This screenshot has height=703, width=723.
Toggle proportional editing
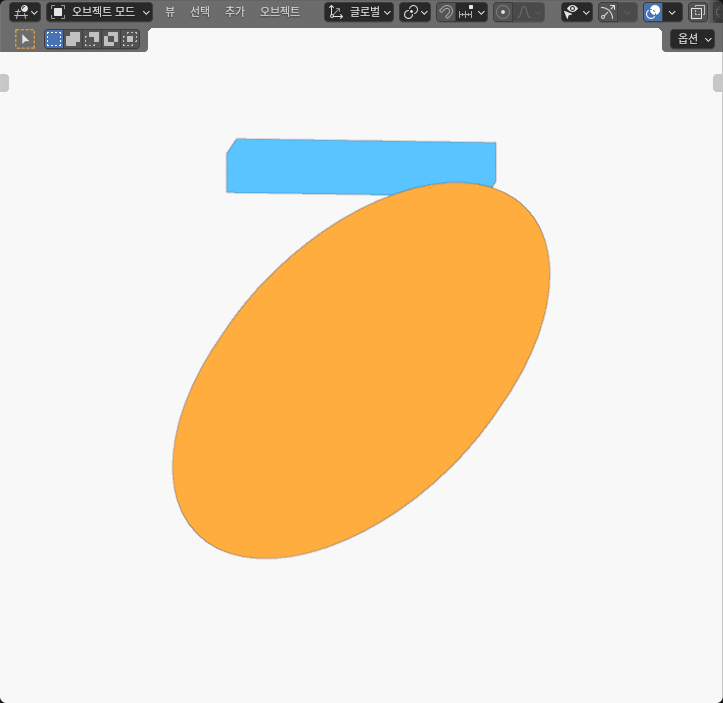coord(503,12)
